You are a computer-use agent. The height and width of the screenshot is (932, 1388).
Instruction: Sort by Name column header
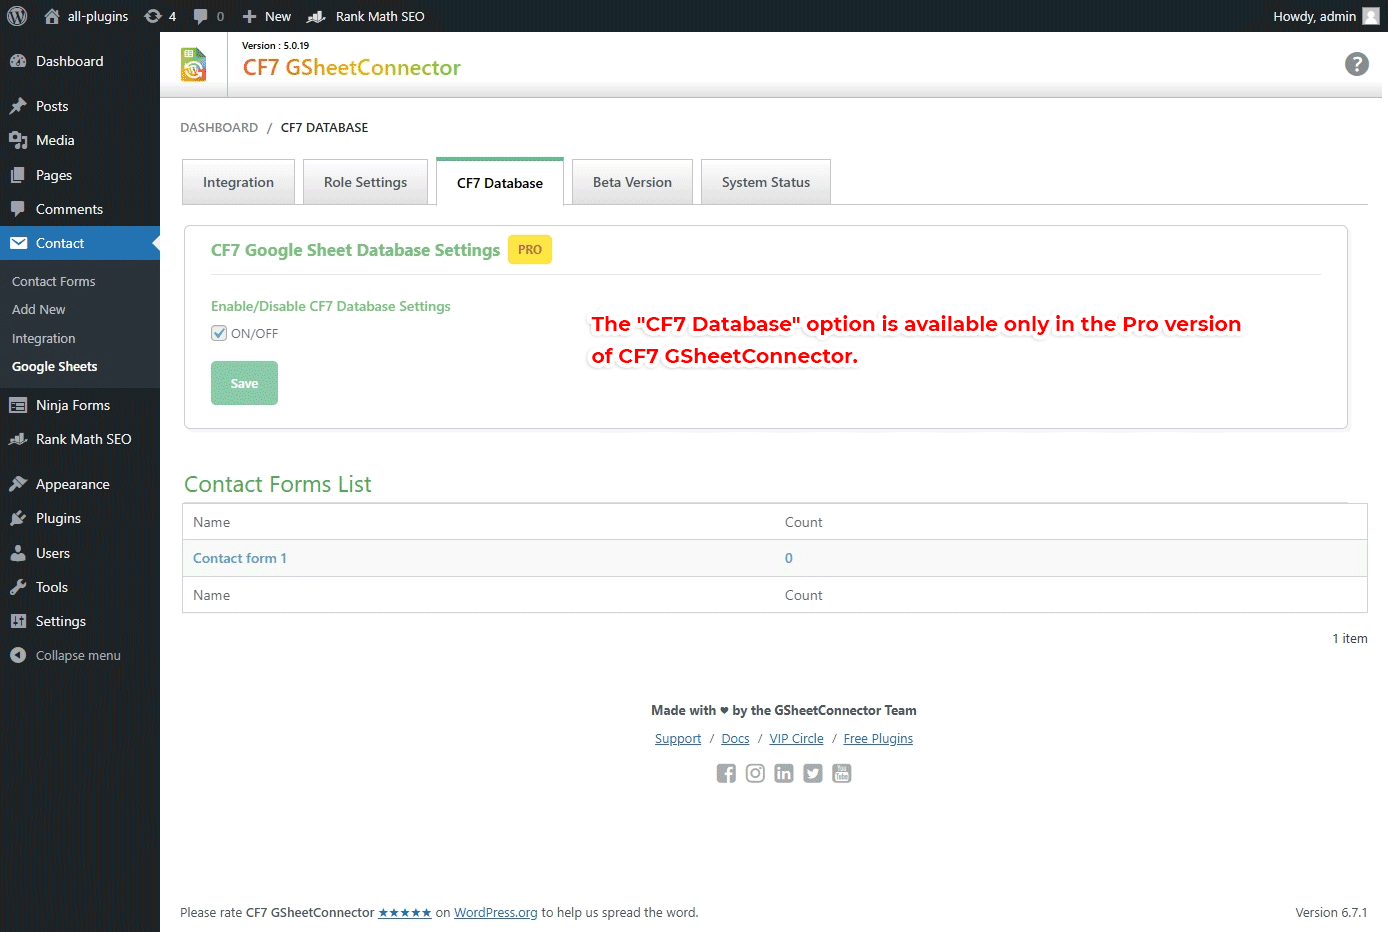click(x=211, y=522)
